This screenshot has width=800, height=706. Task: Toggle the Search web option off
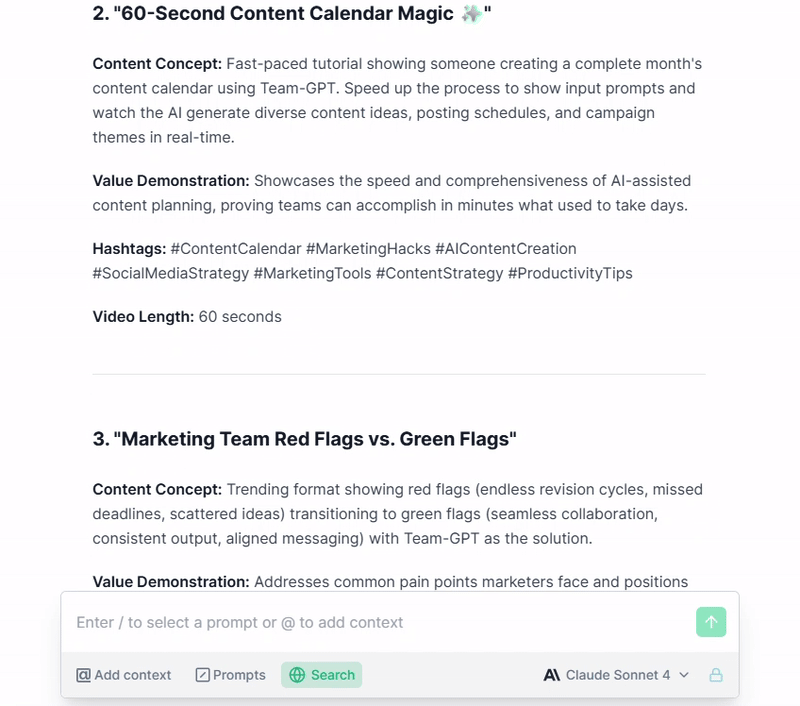(x=321, y=675)
